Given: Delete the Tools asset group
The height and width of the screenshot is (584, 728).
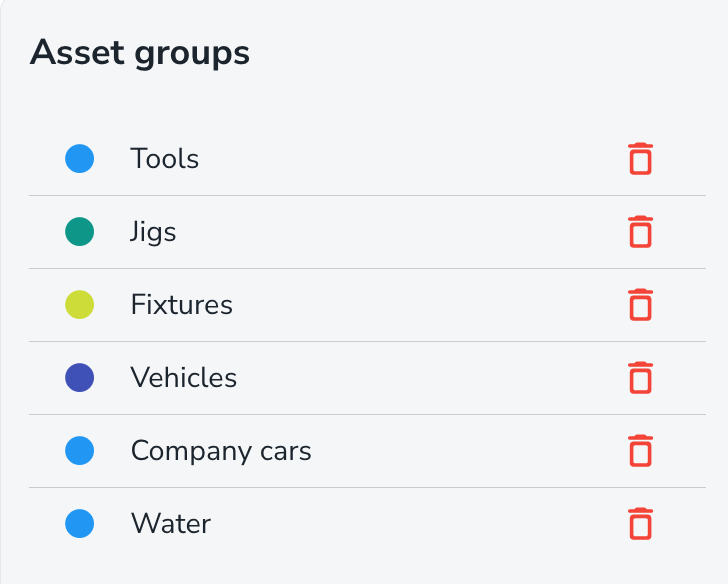Looking at the screenshot, I should [640, 159].
